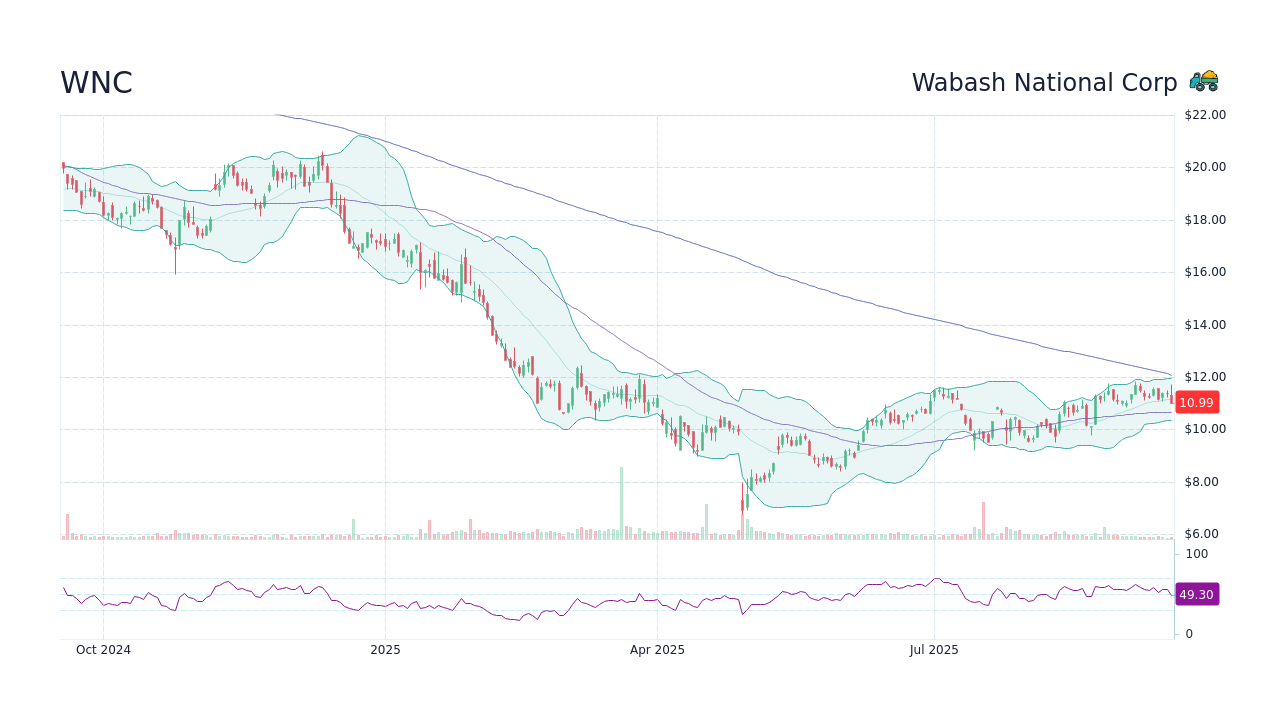Click the Oct 2024 date axis label
This screenshot has width=1280, height=720.
pos(103,650)
